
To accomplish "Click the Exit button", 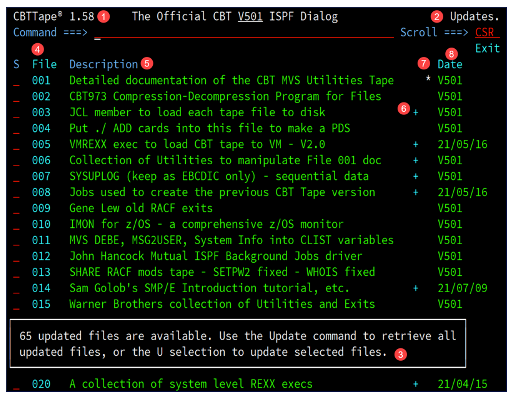I will coord(487,49).
